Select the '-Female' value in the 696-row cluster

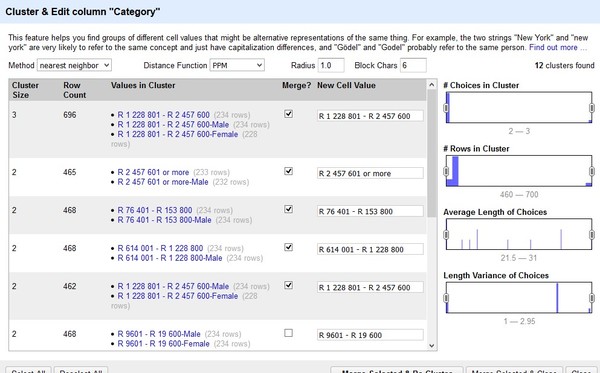coord(178,134)
